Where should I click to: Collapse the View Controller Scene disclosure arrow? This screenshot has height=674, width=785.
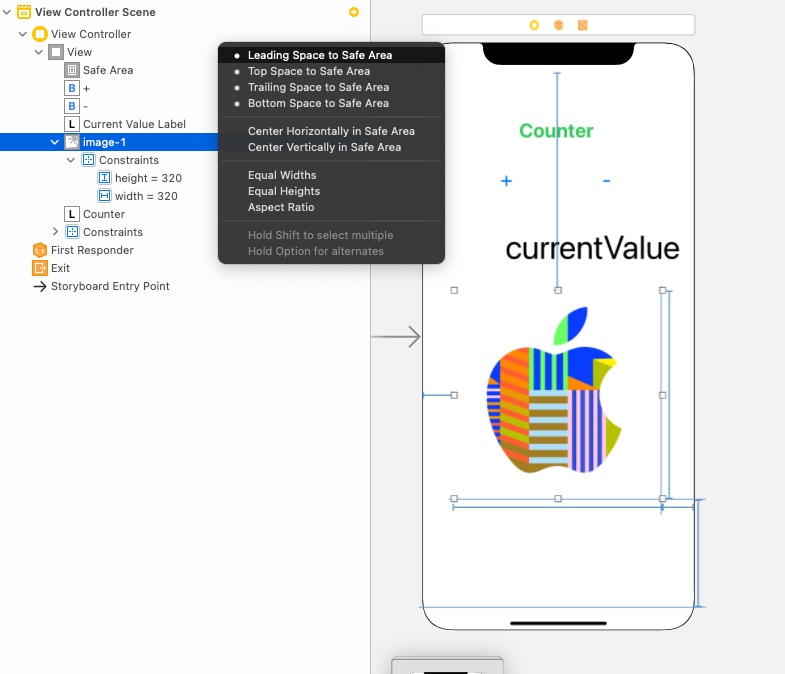tap(7, 12)
